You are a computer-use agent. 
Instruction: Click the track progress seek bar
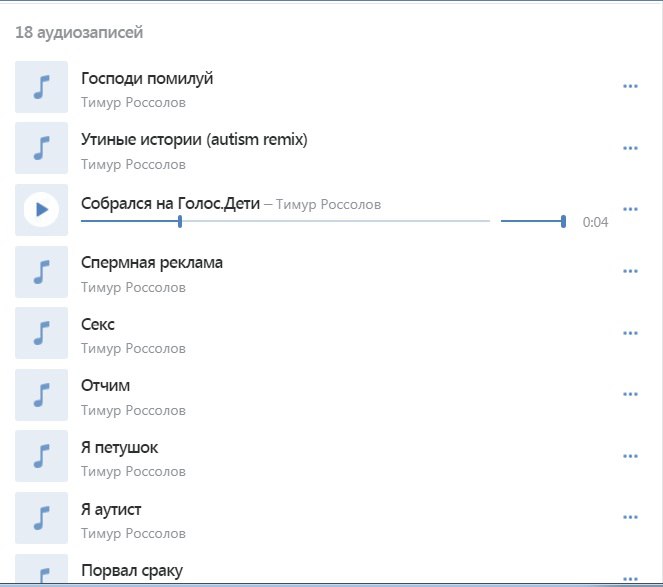[x=285, y=221]
